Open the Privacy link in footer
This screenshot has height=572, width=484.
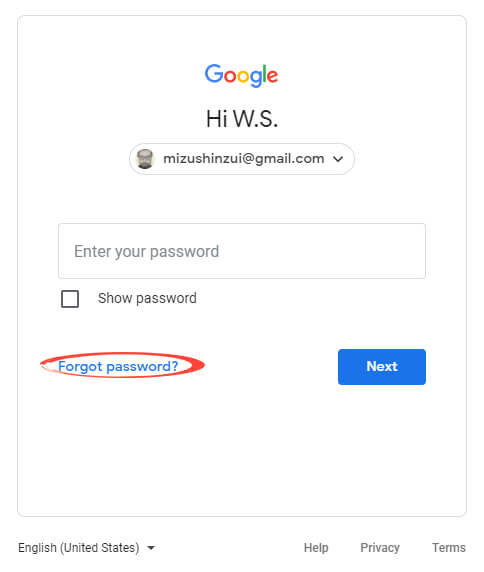[x=380, y=548]
